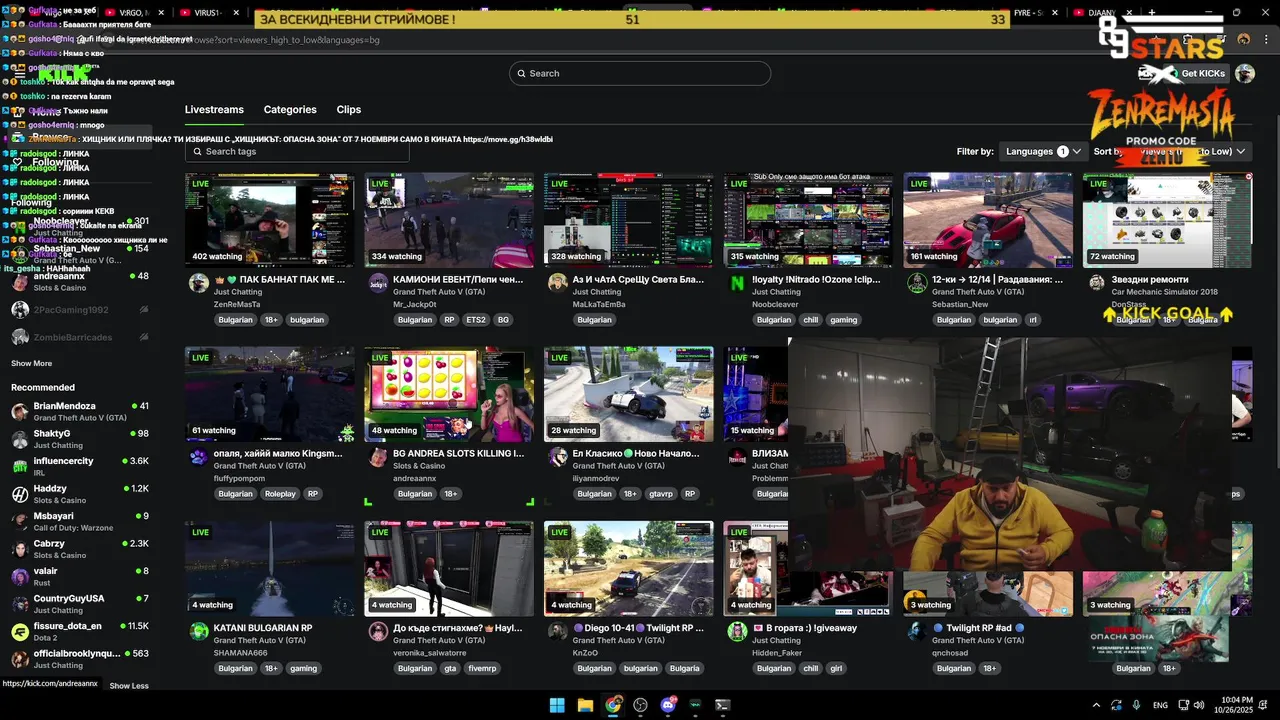Open a new browser tab
The image size is (1280, 720).
1152,13
